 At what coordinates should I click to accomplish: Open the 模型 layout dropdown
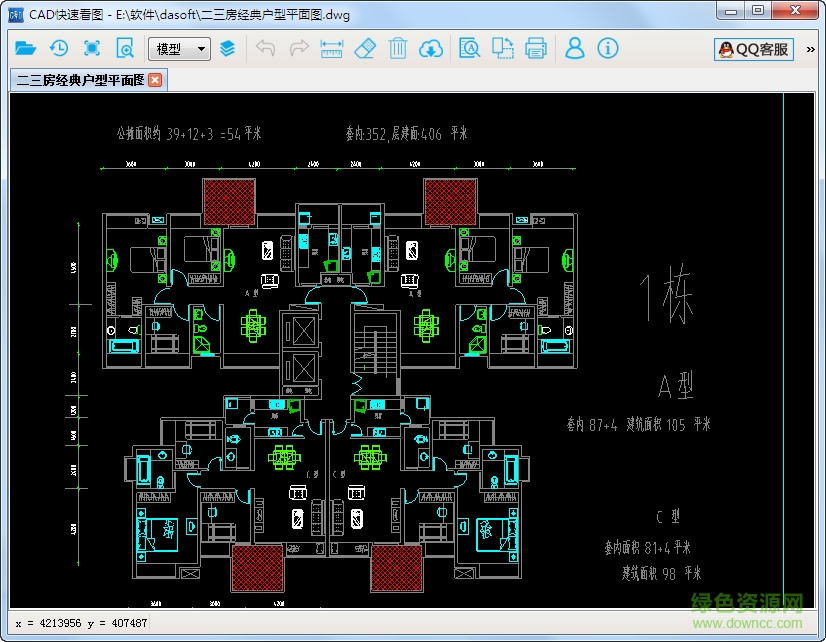(179, 48)
